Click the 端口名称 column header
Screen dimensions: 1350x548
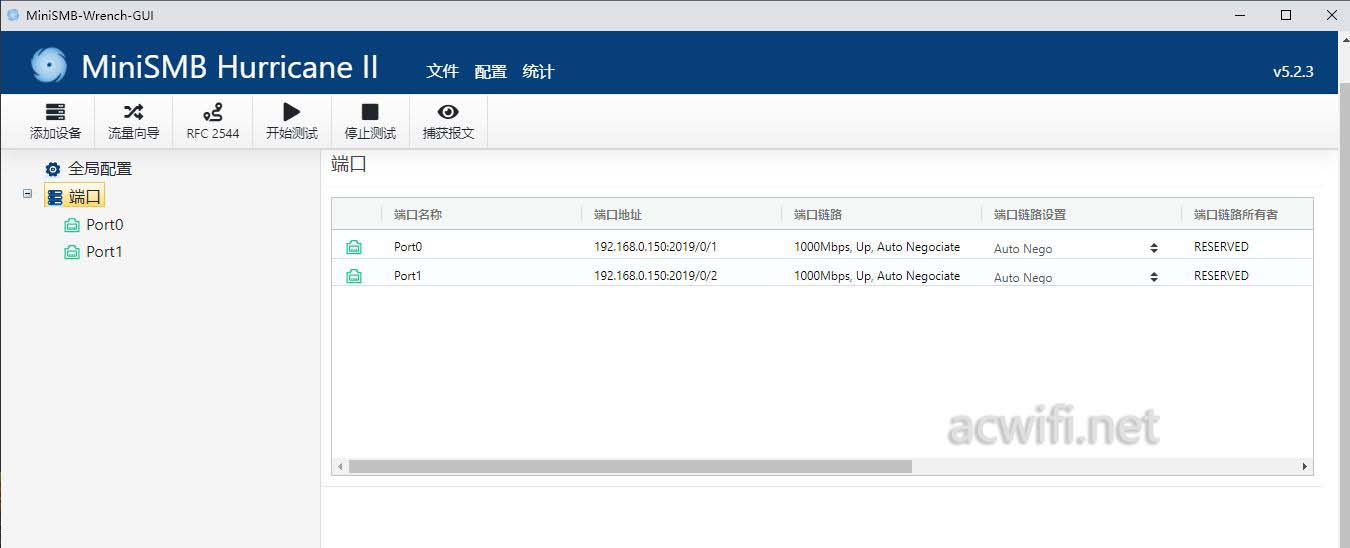point(418,214)
